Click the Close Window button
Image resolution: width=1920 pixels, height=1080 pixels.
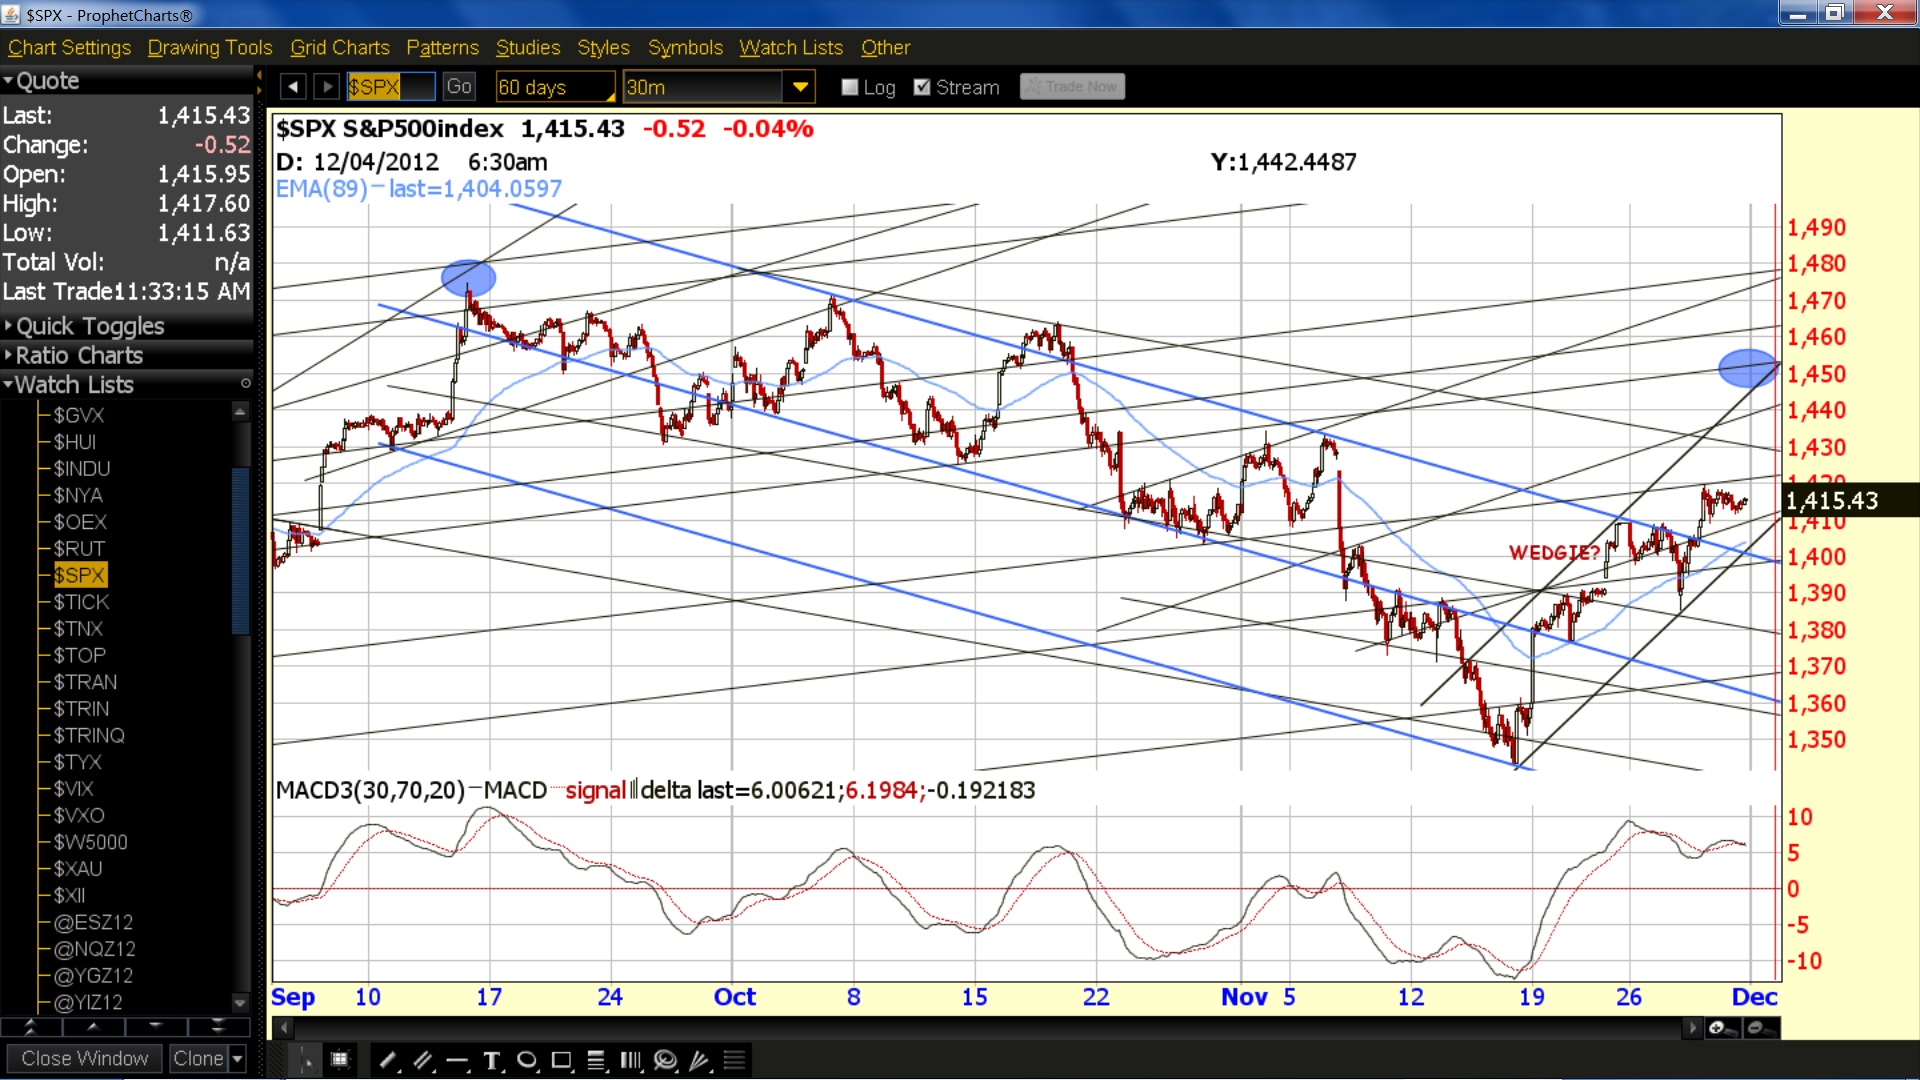(x=85, y=1058)
